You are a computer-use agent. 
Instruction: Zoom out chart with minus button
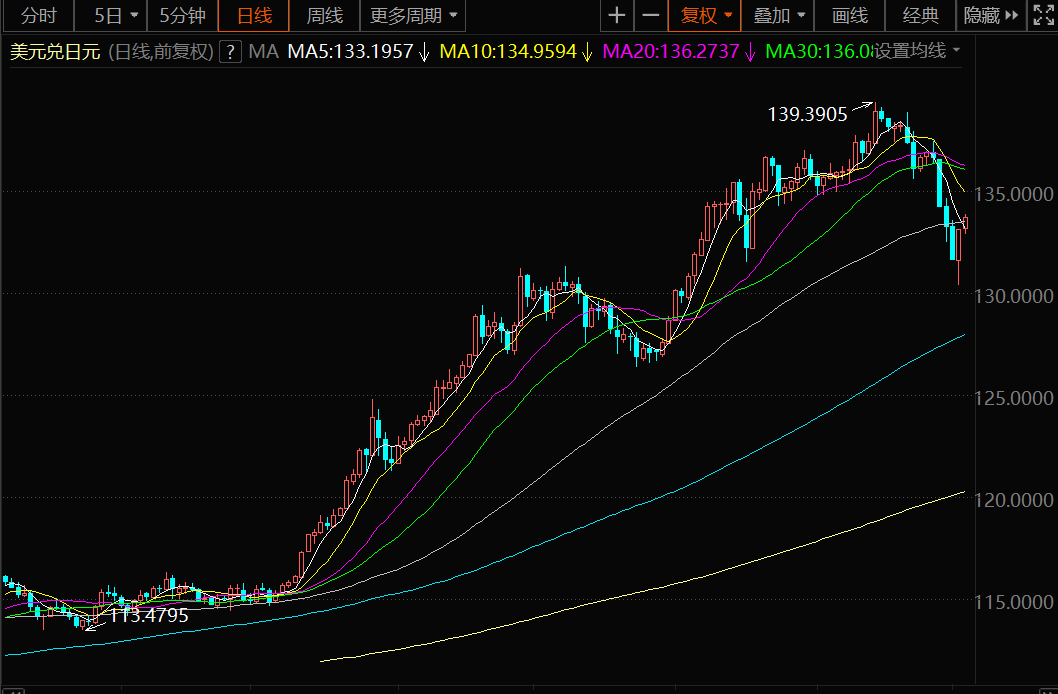(x=650, y=16)
